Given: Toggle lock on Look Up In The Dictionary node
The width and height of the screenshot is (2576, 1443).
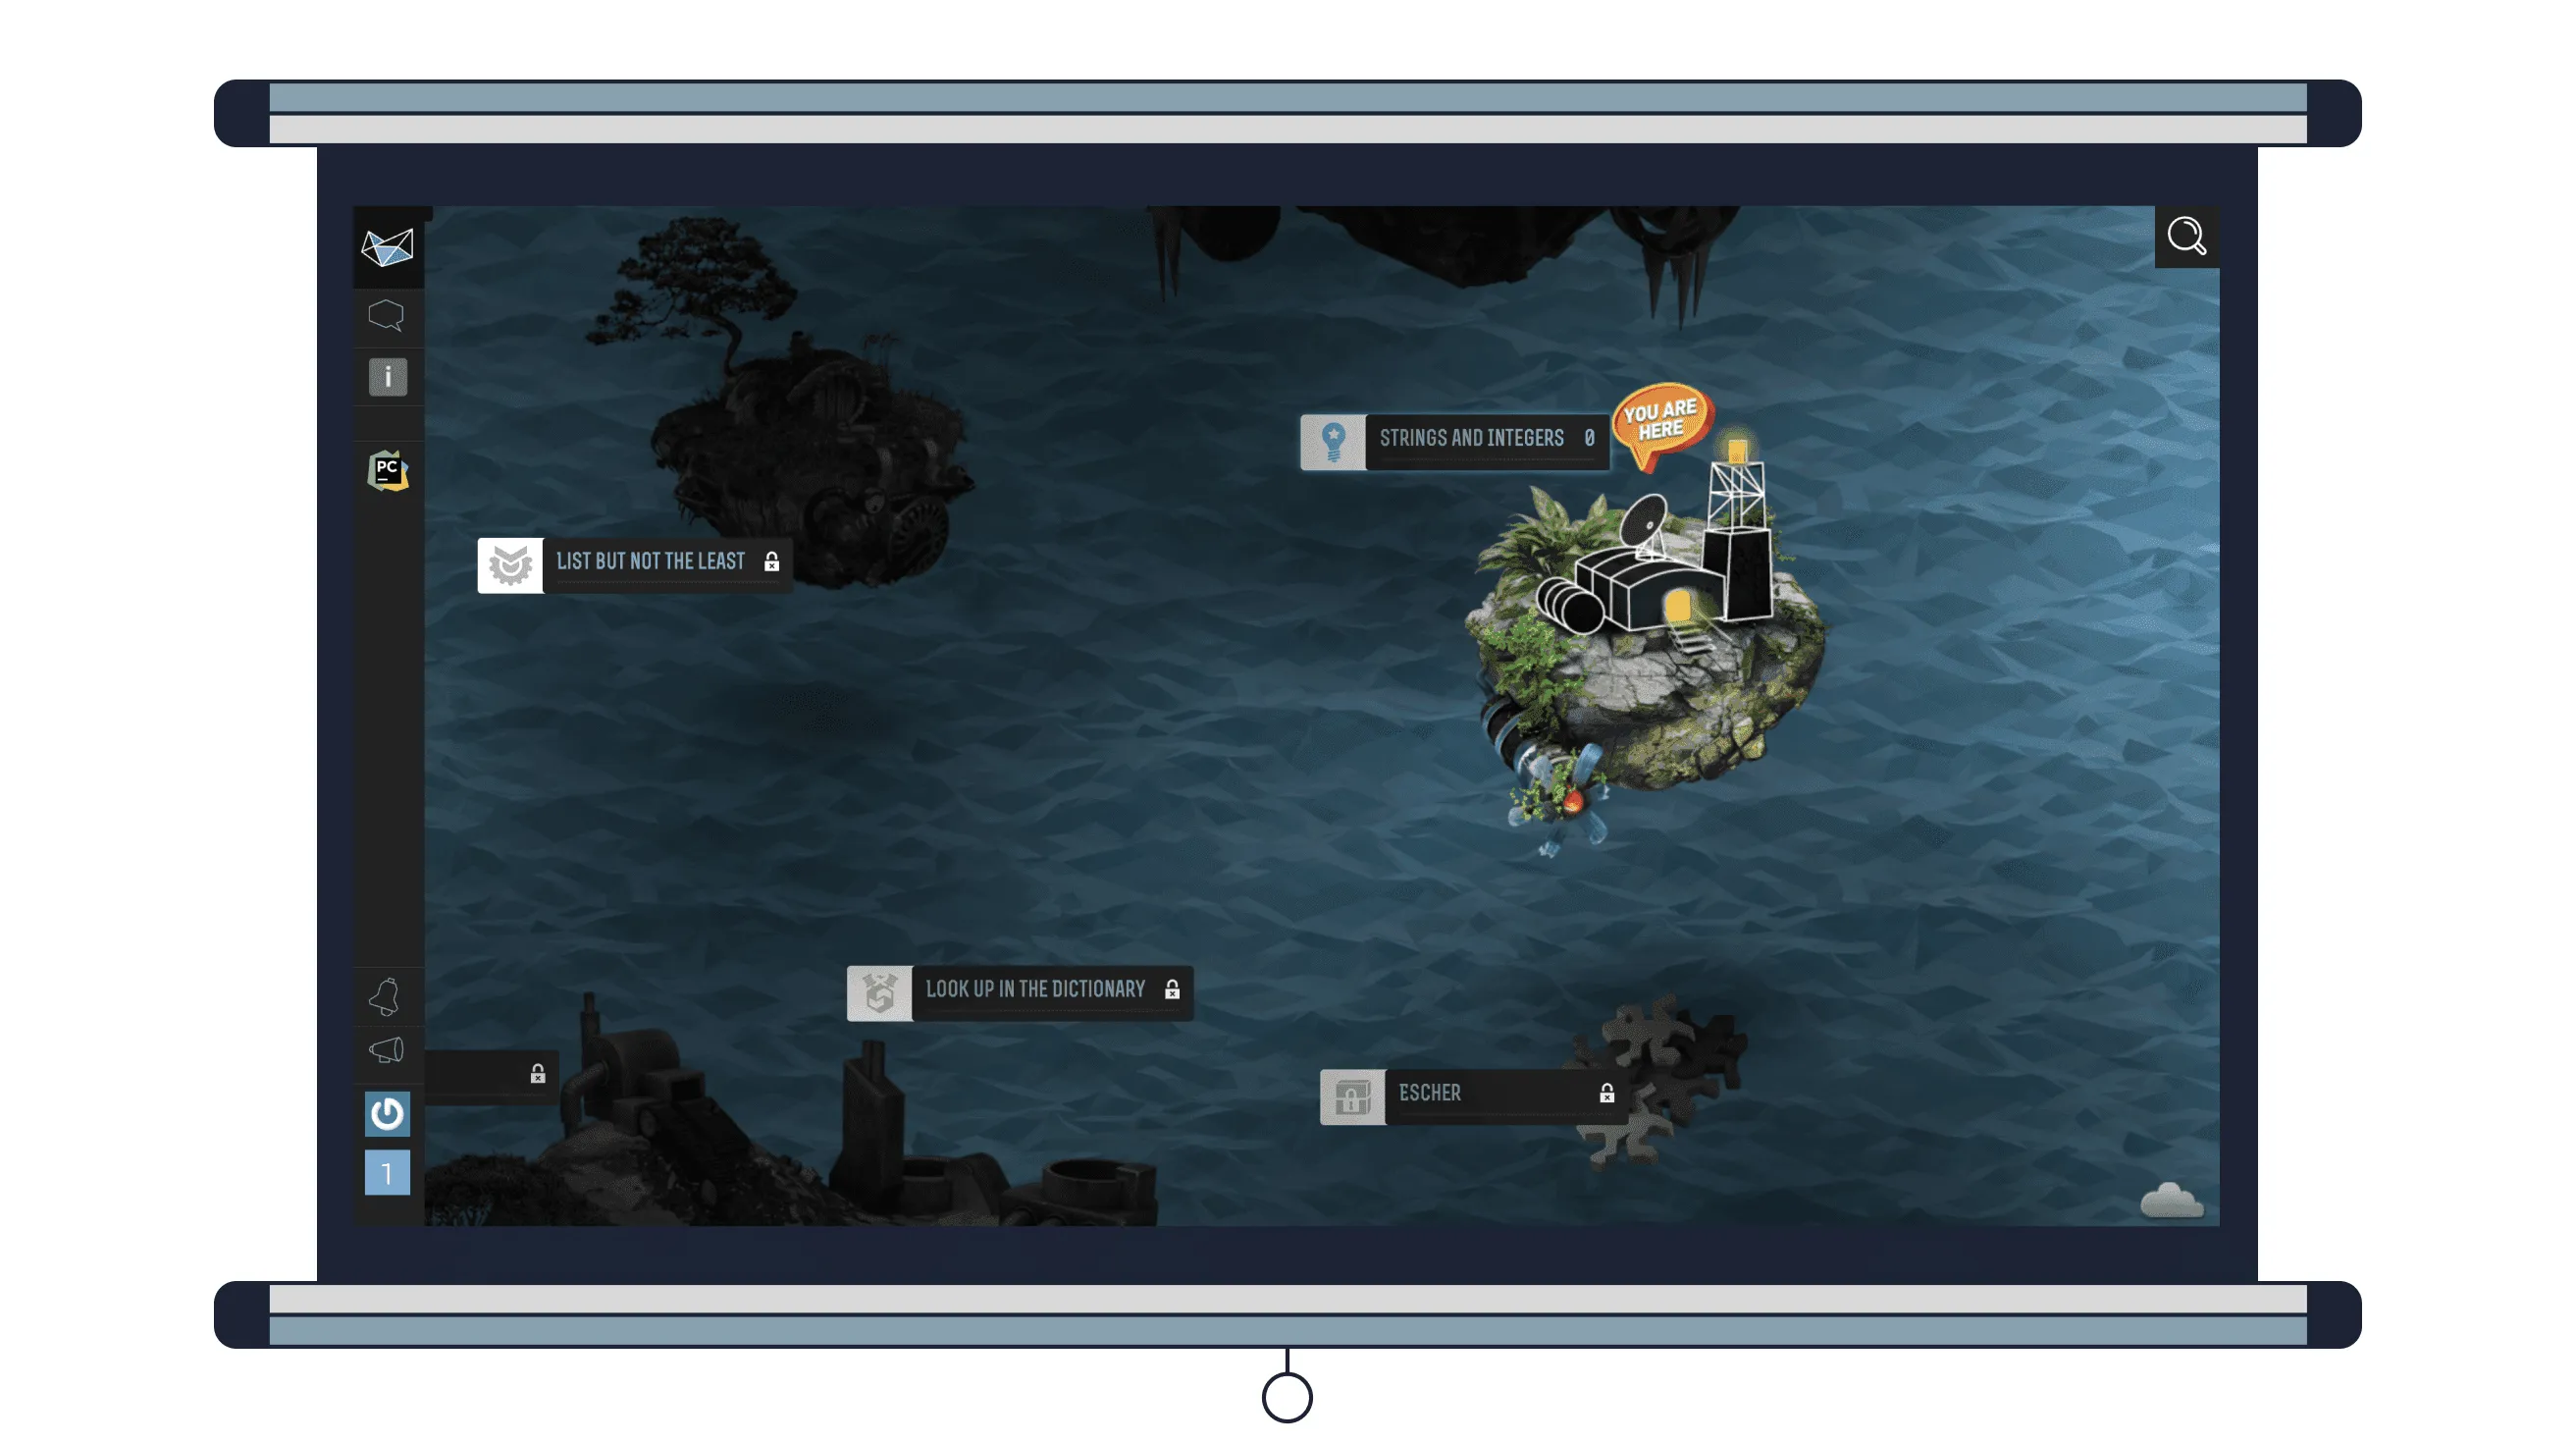Looking at the screenshot, I should coord(1168,988).
